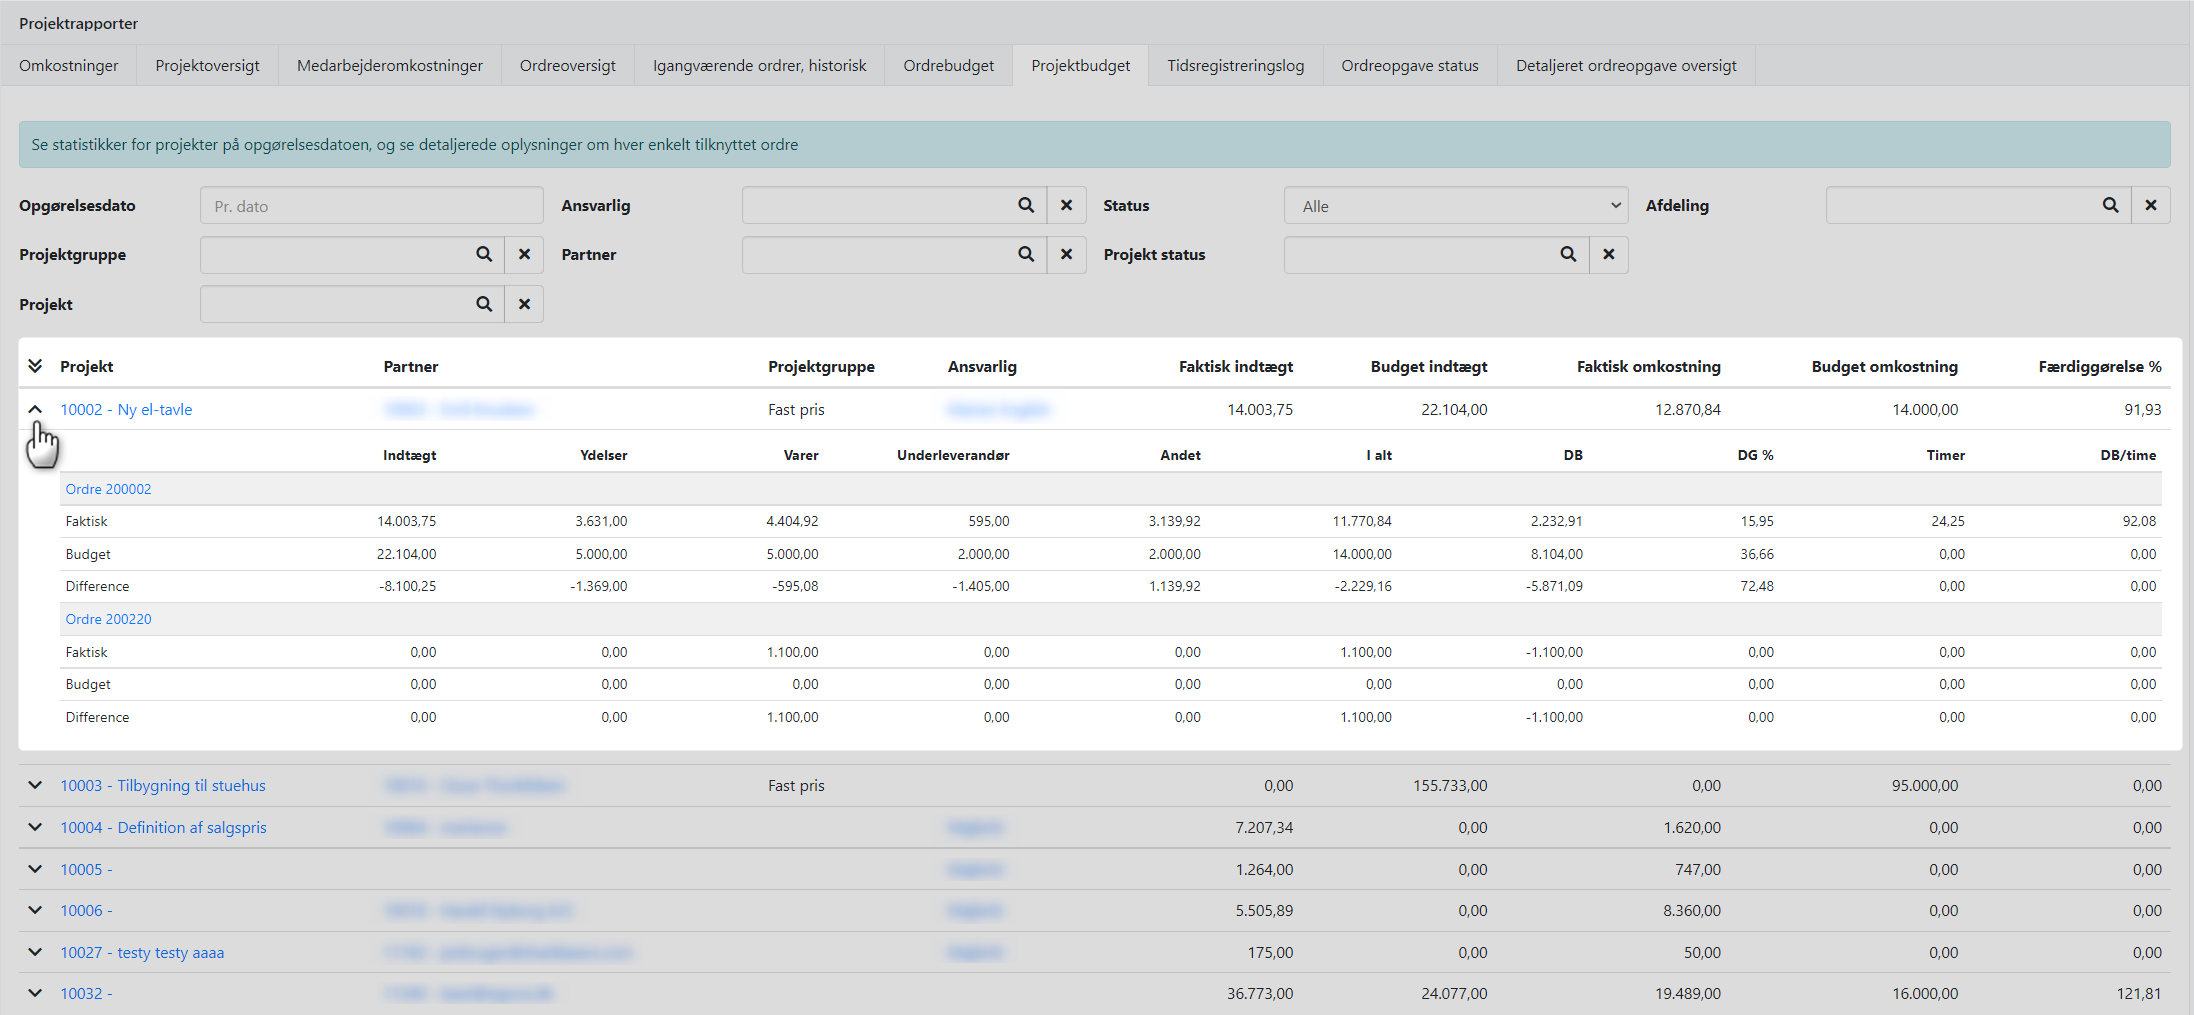Open the Status dropdown showing Alle
Screen dimensions: 2194x1015
(x=1456, y=206)
